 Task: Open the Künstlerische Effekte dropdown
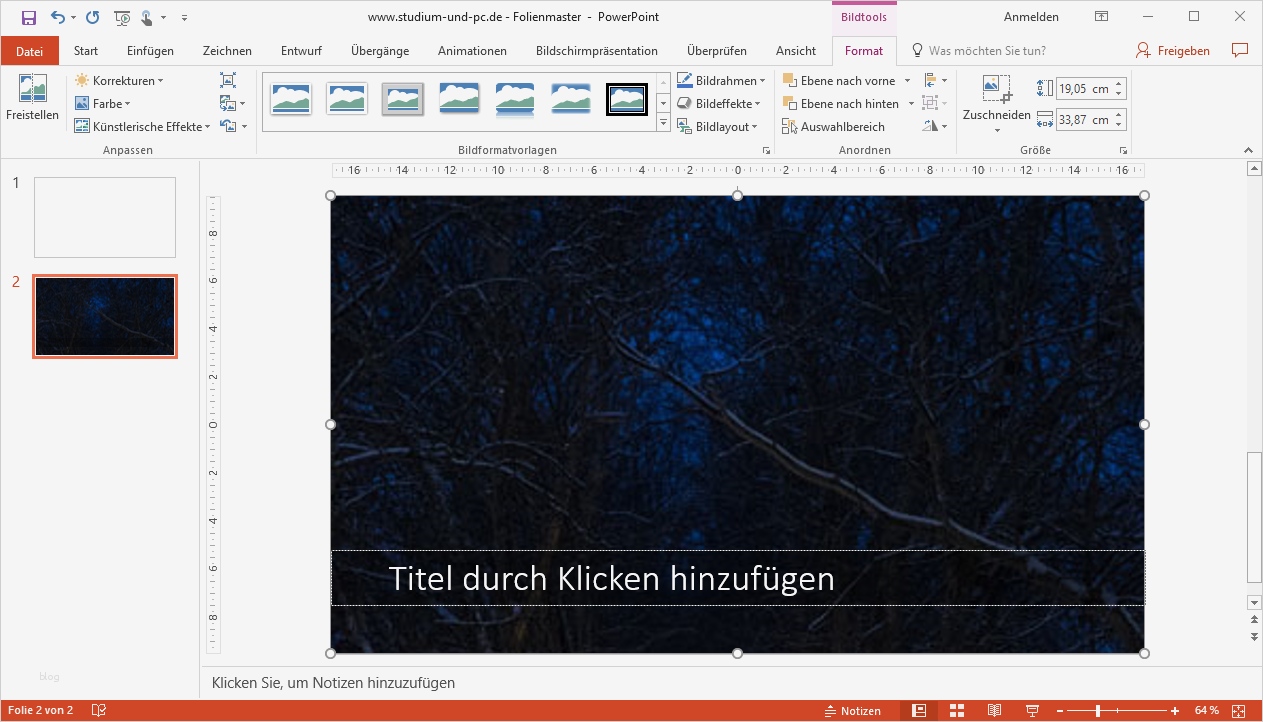143,127
